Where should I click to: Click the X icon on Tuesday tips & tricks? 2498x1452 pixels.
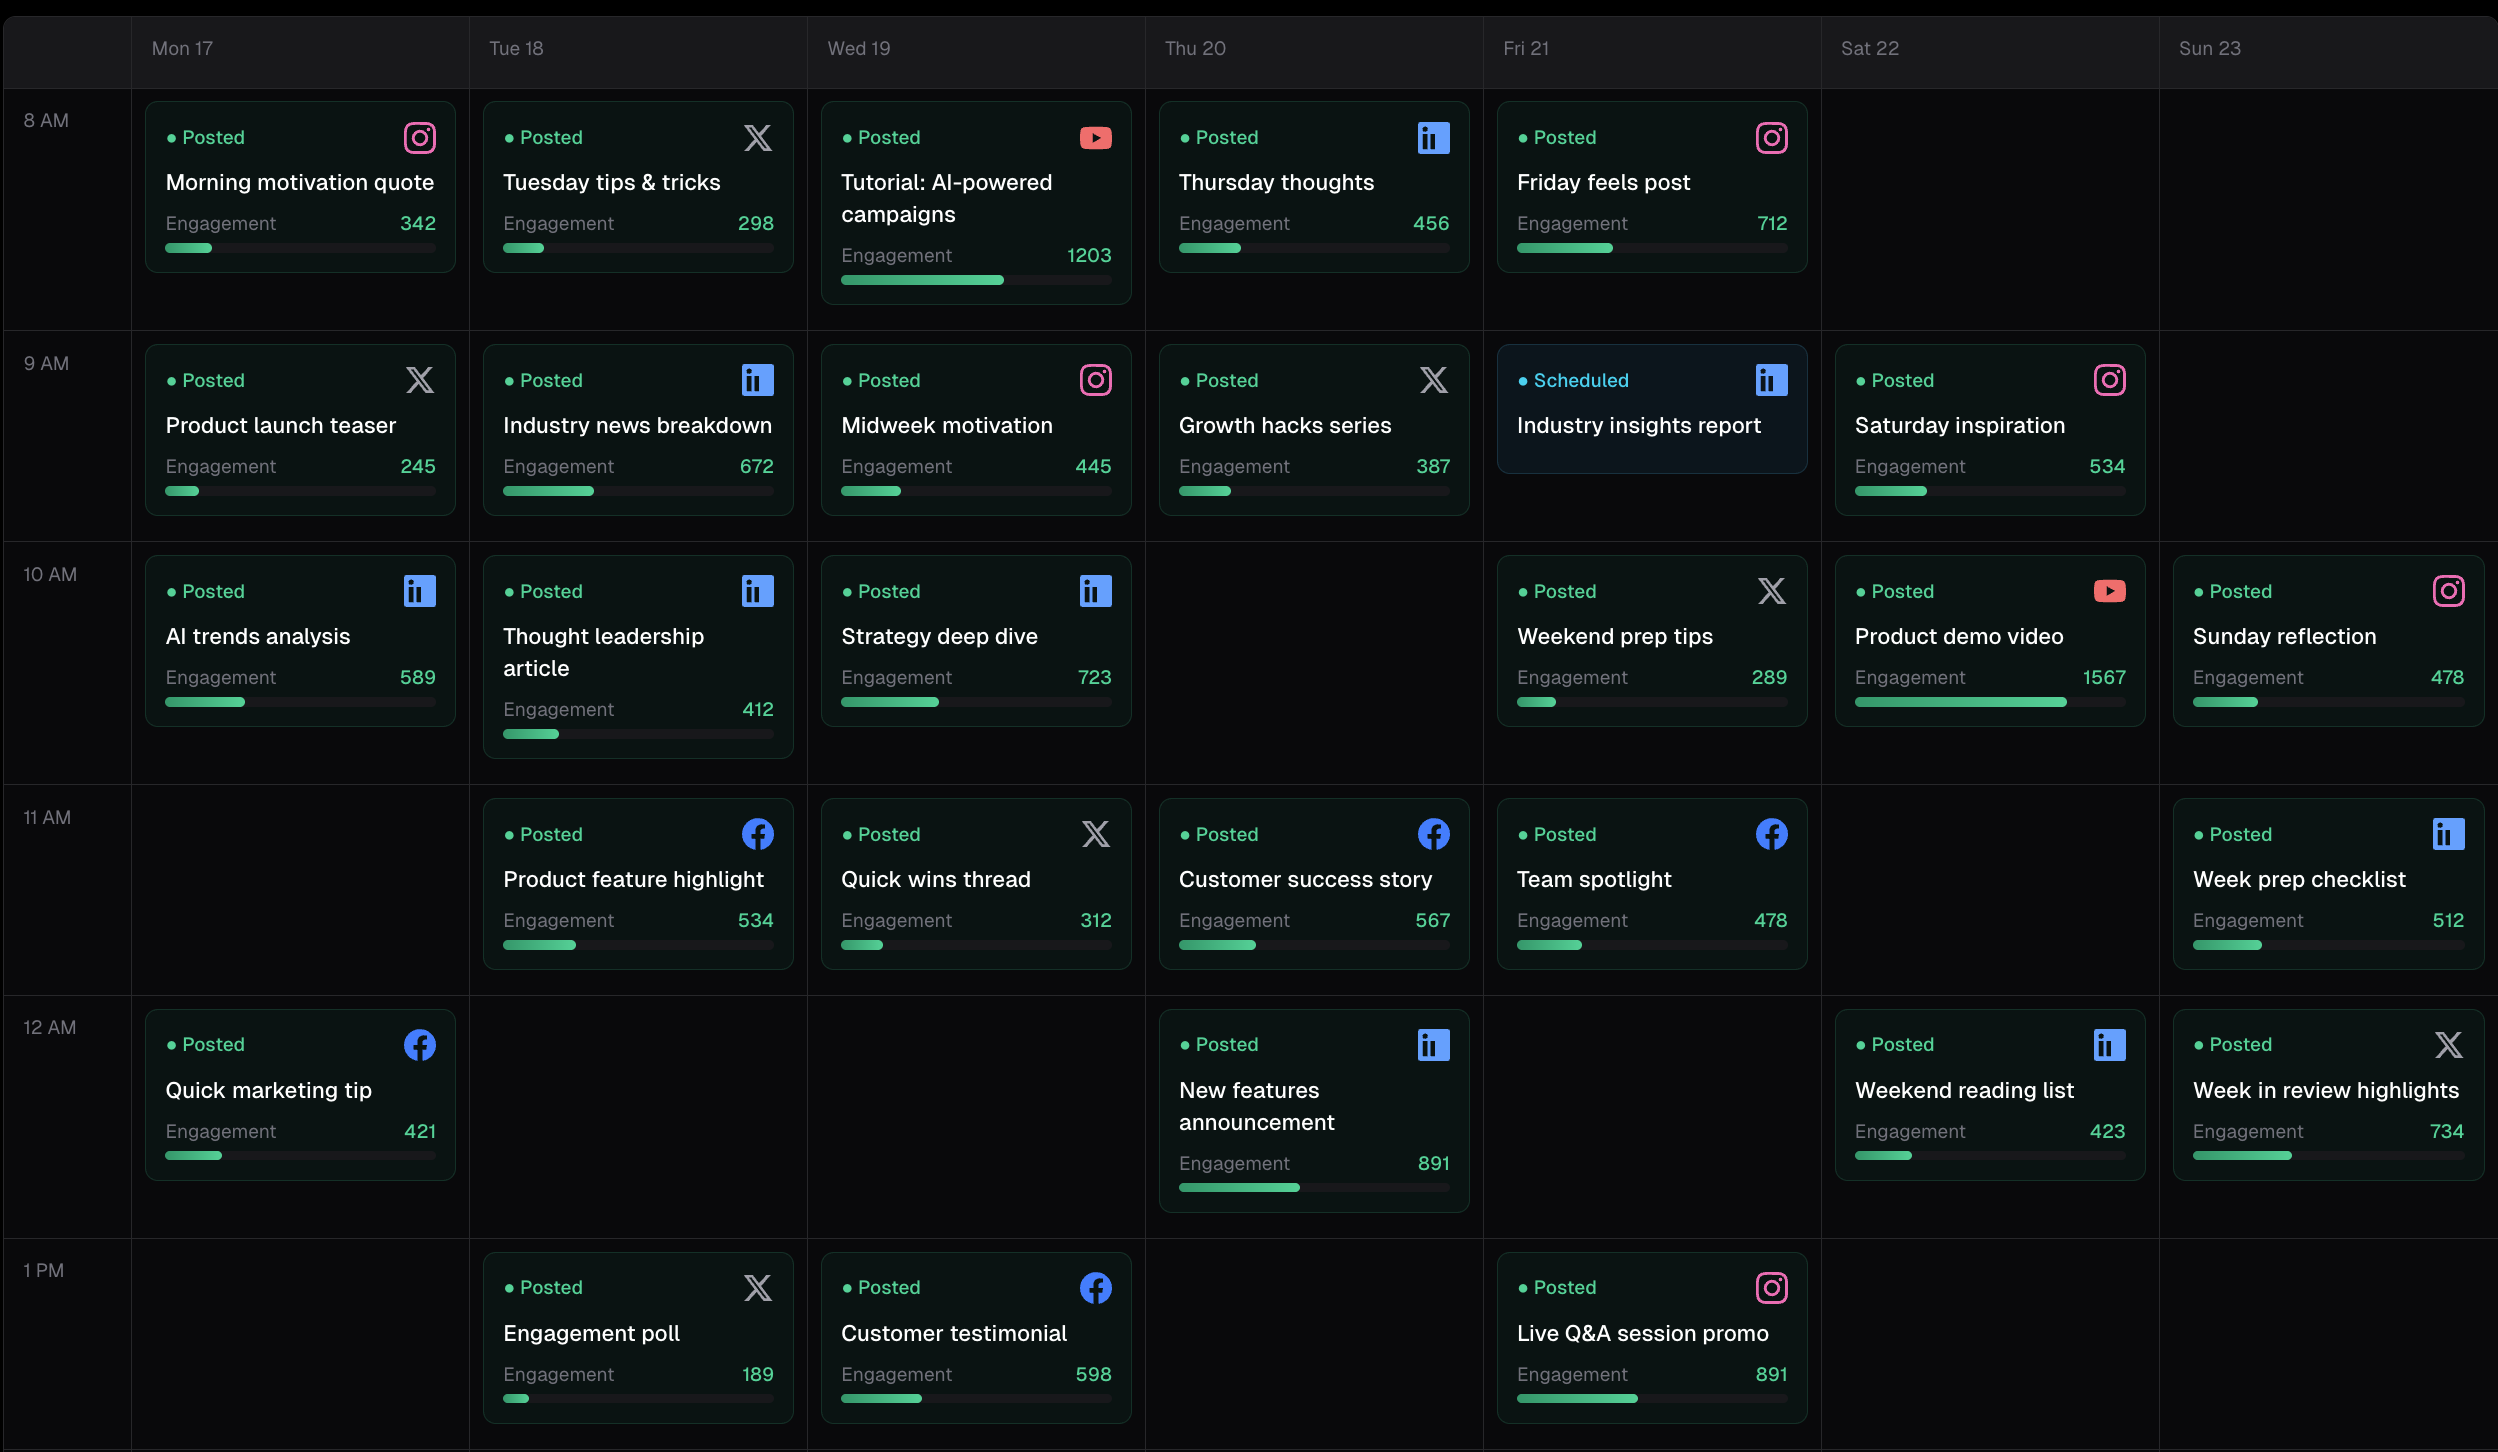click(x=758, y=138)
